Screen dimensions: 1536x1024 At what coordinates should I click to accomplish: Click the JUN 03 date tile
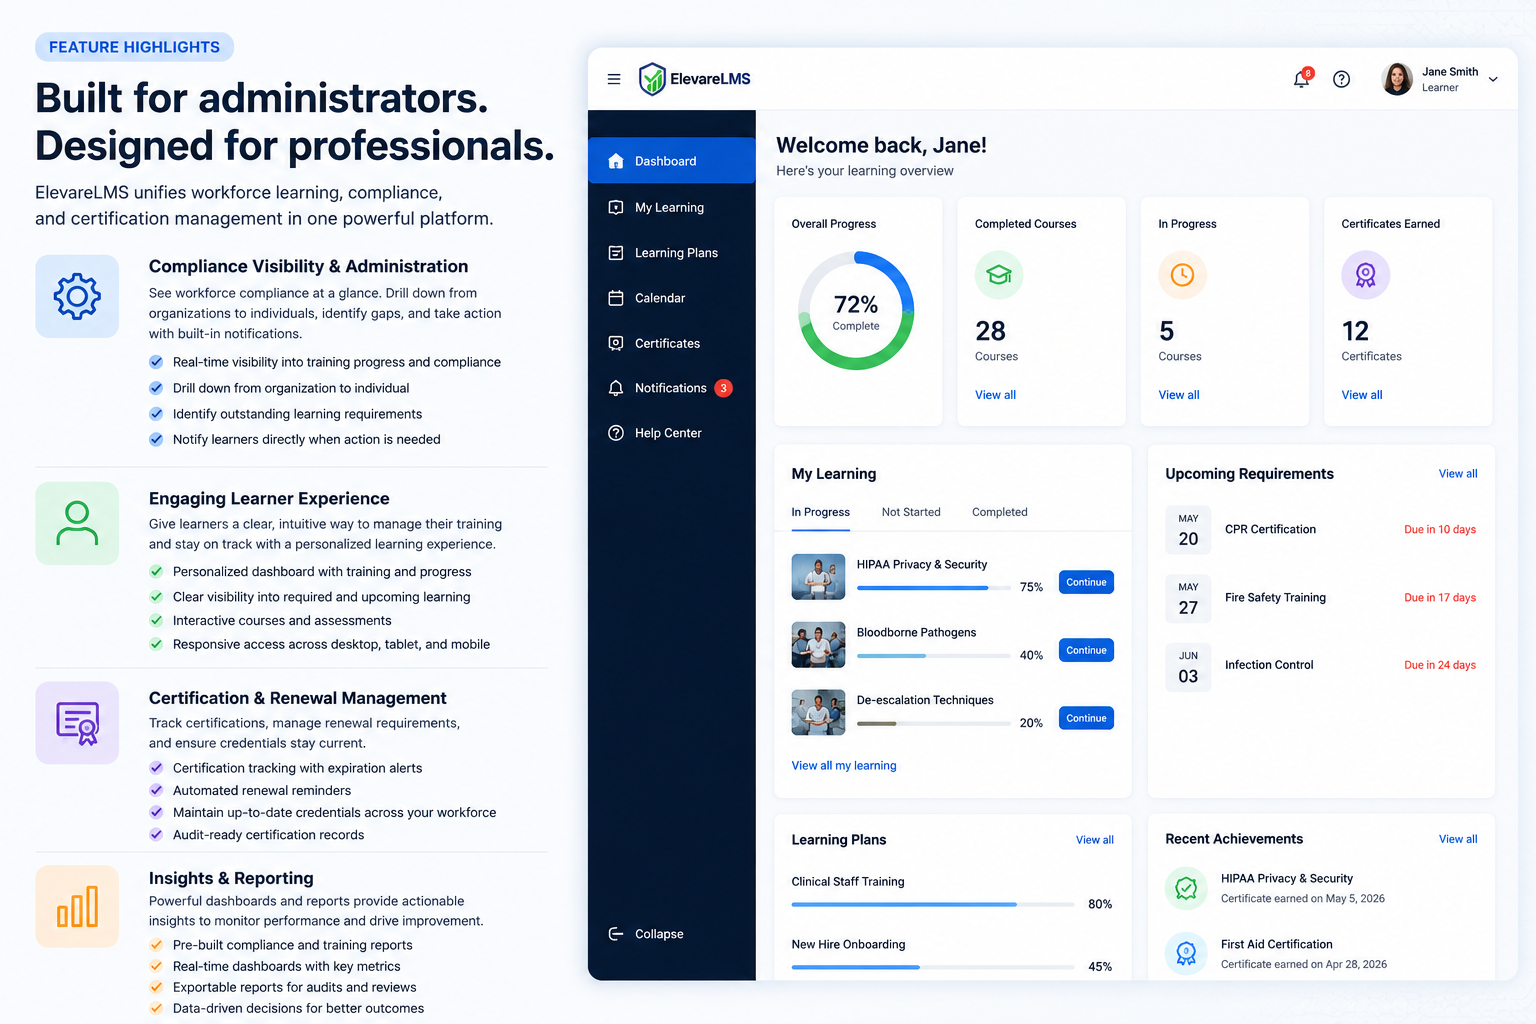pyautogui.click(x=1188, y=667)
